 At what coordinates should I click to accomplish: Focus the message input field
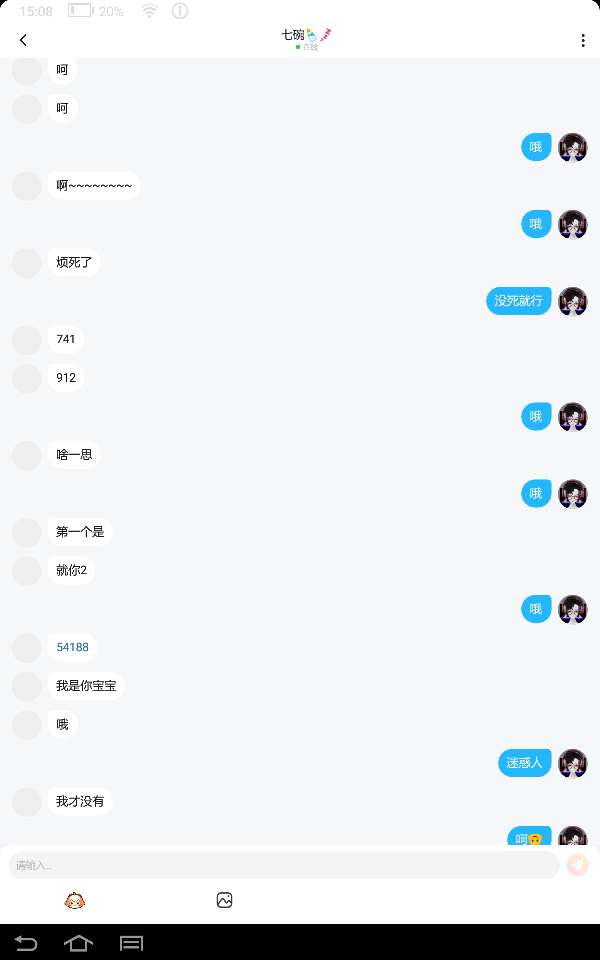[284, 865]
